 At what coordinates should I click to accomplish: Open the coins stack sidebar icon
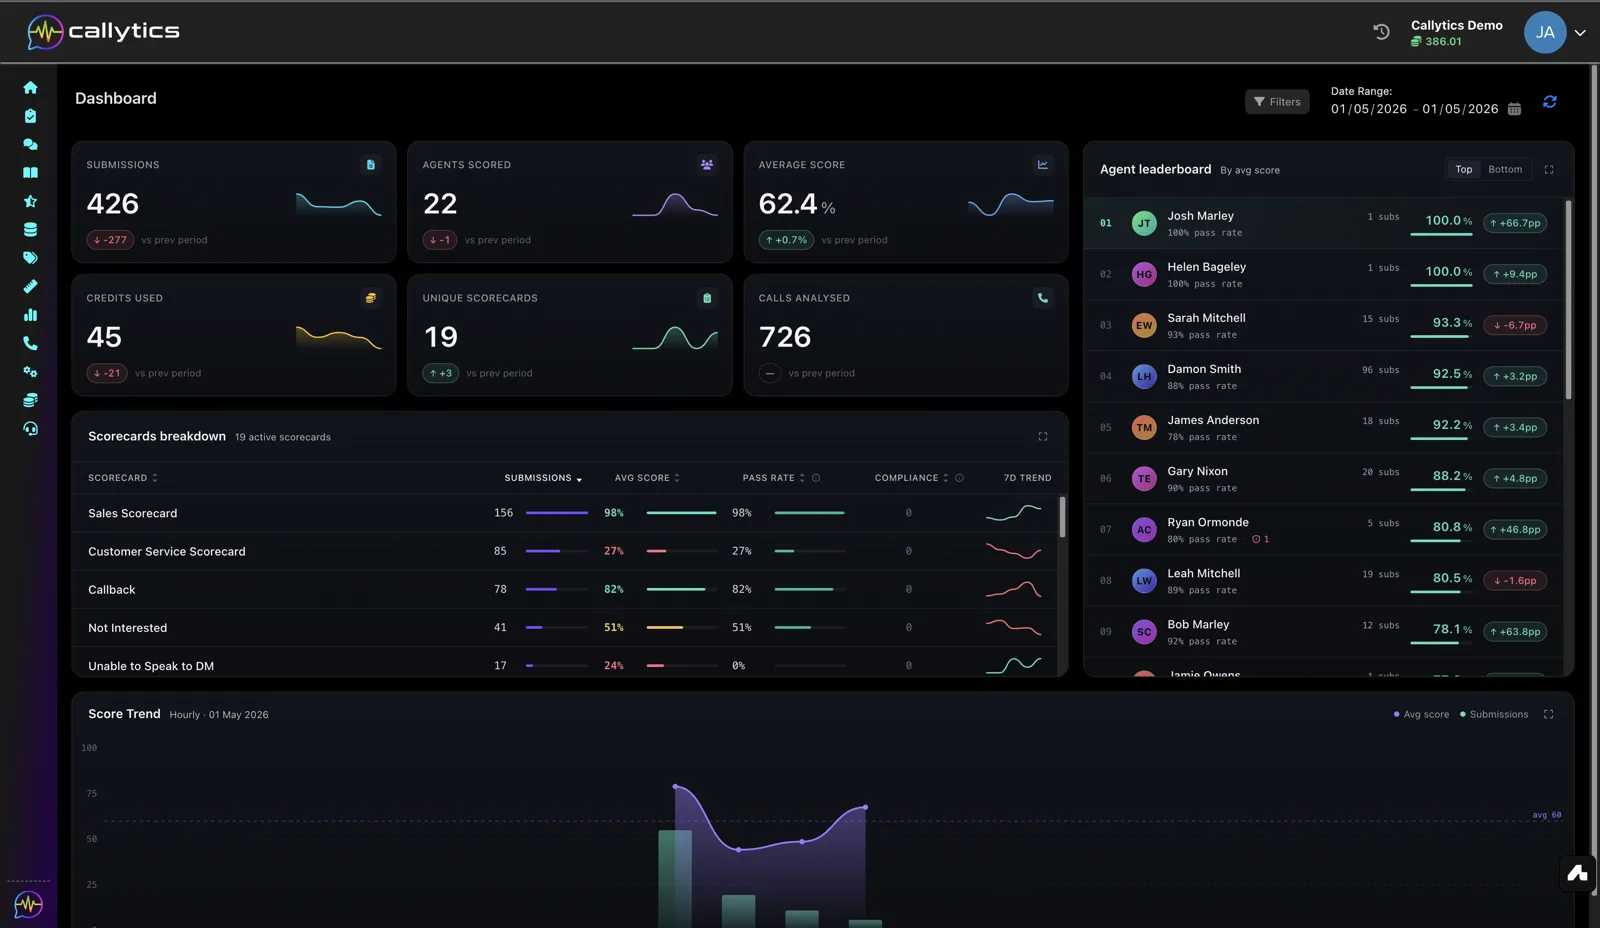(30, 400)
